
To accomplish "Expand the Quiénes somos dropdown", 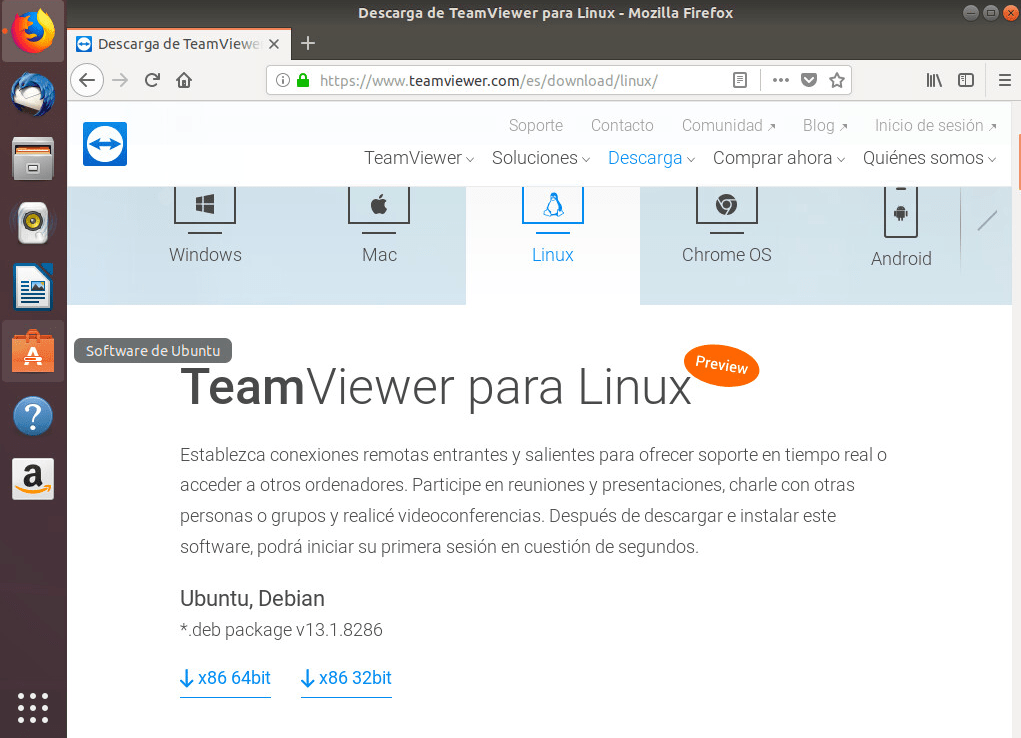I will pos(922,158).
